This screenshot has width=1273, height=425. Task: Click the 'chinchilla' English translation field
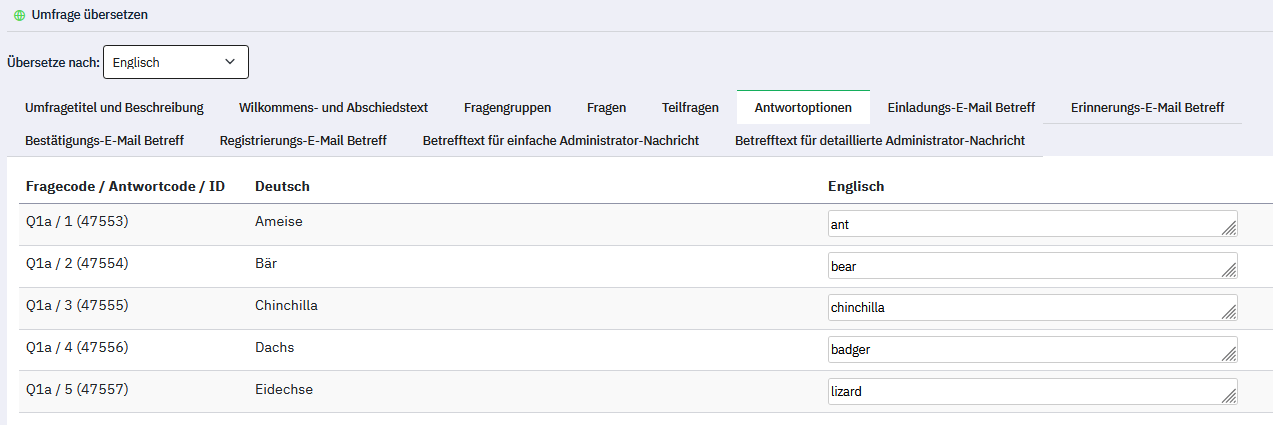[1020, 308]
